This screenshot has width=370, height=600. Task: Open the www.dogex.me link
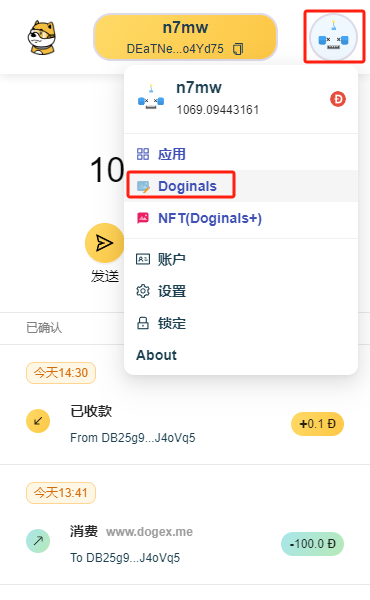click(x=149, y=532)
